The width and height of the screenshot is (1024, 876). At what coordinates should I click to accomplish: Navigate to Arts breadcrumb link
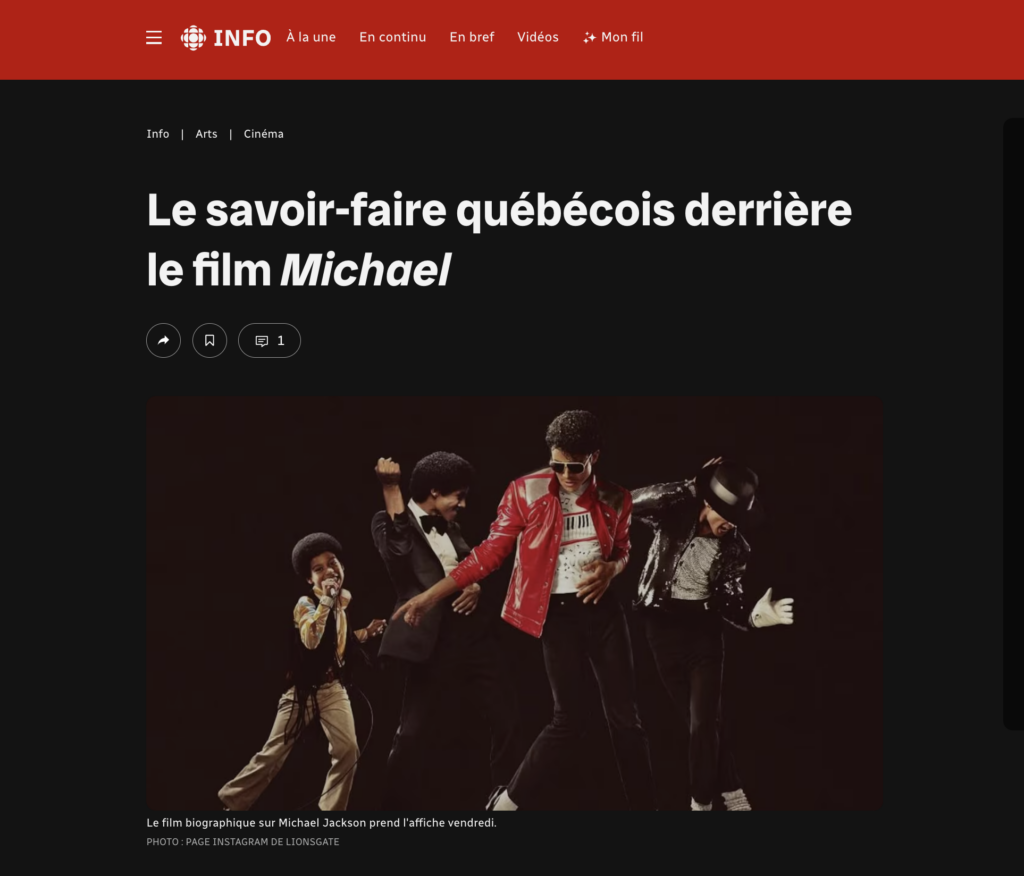[206, 134]
